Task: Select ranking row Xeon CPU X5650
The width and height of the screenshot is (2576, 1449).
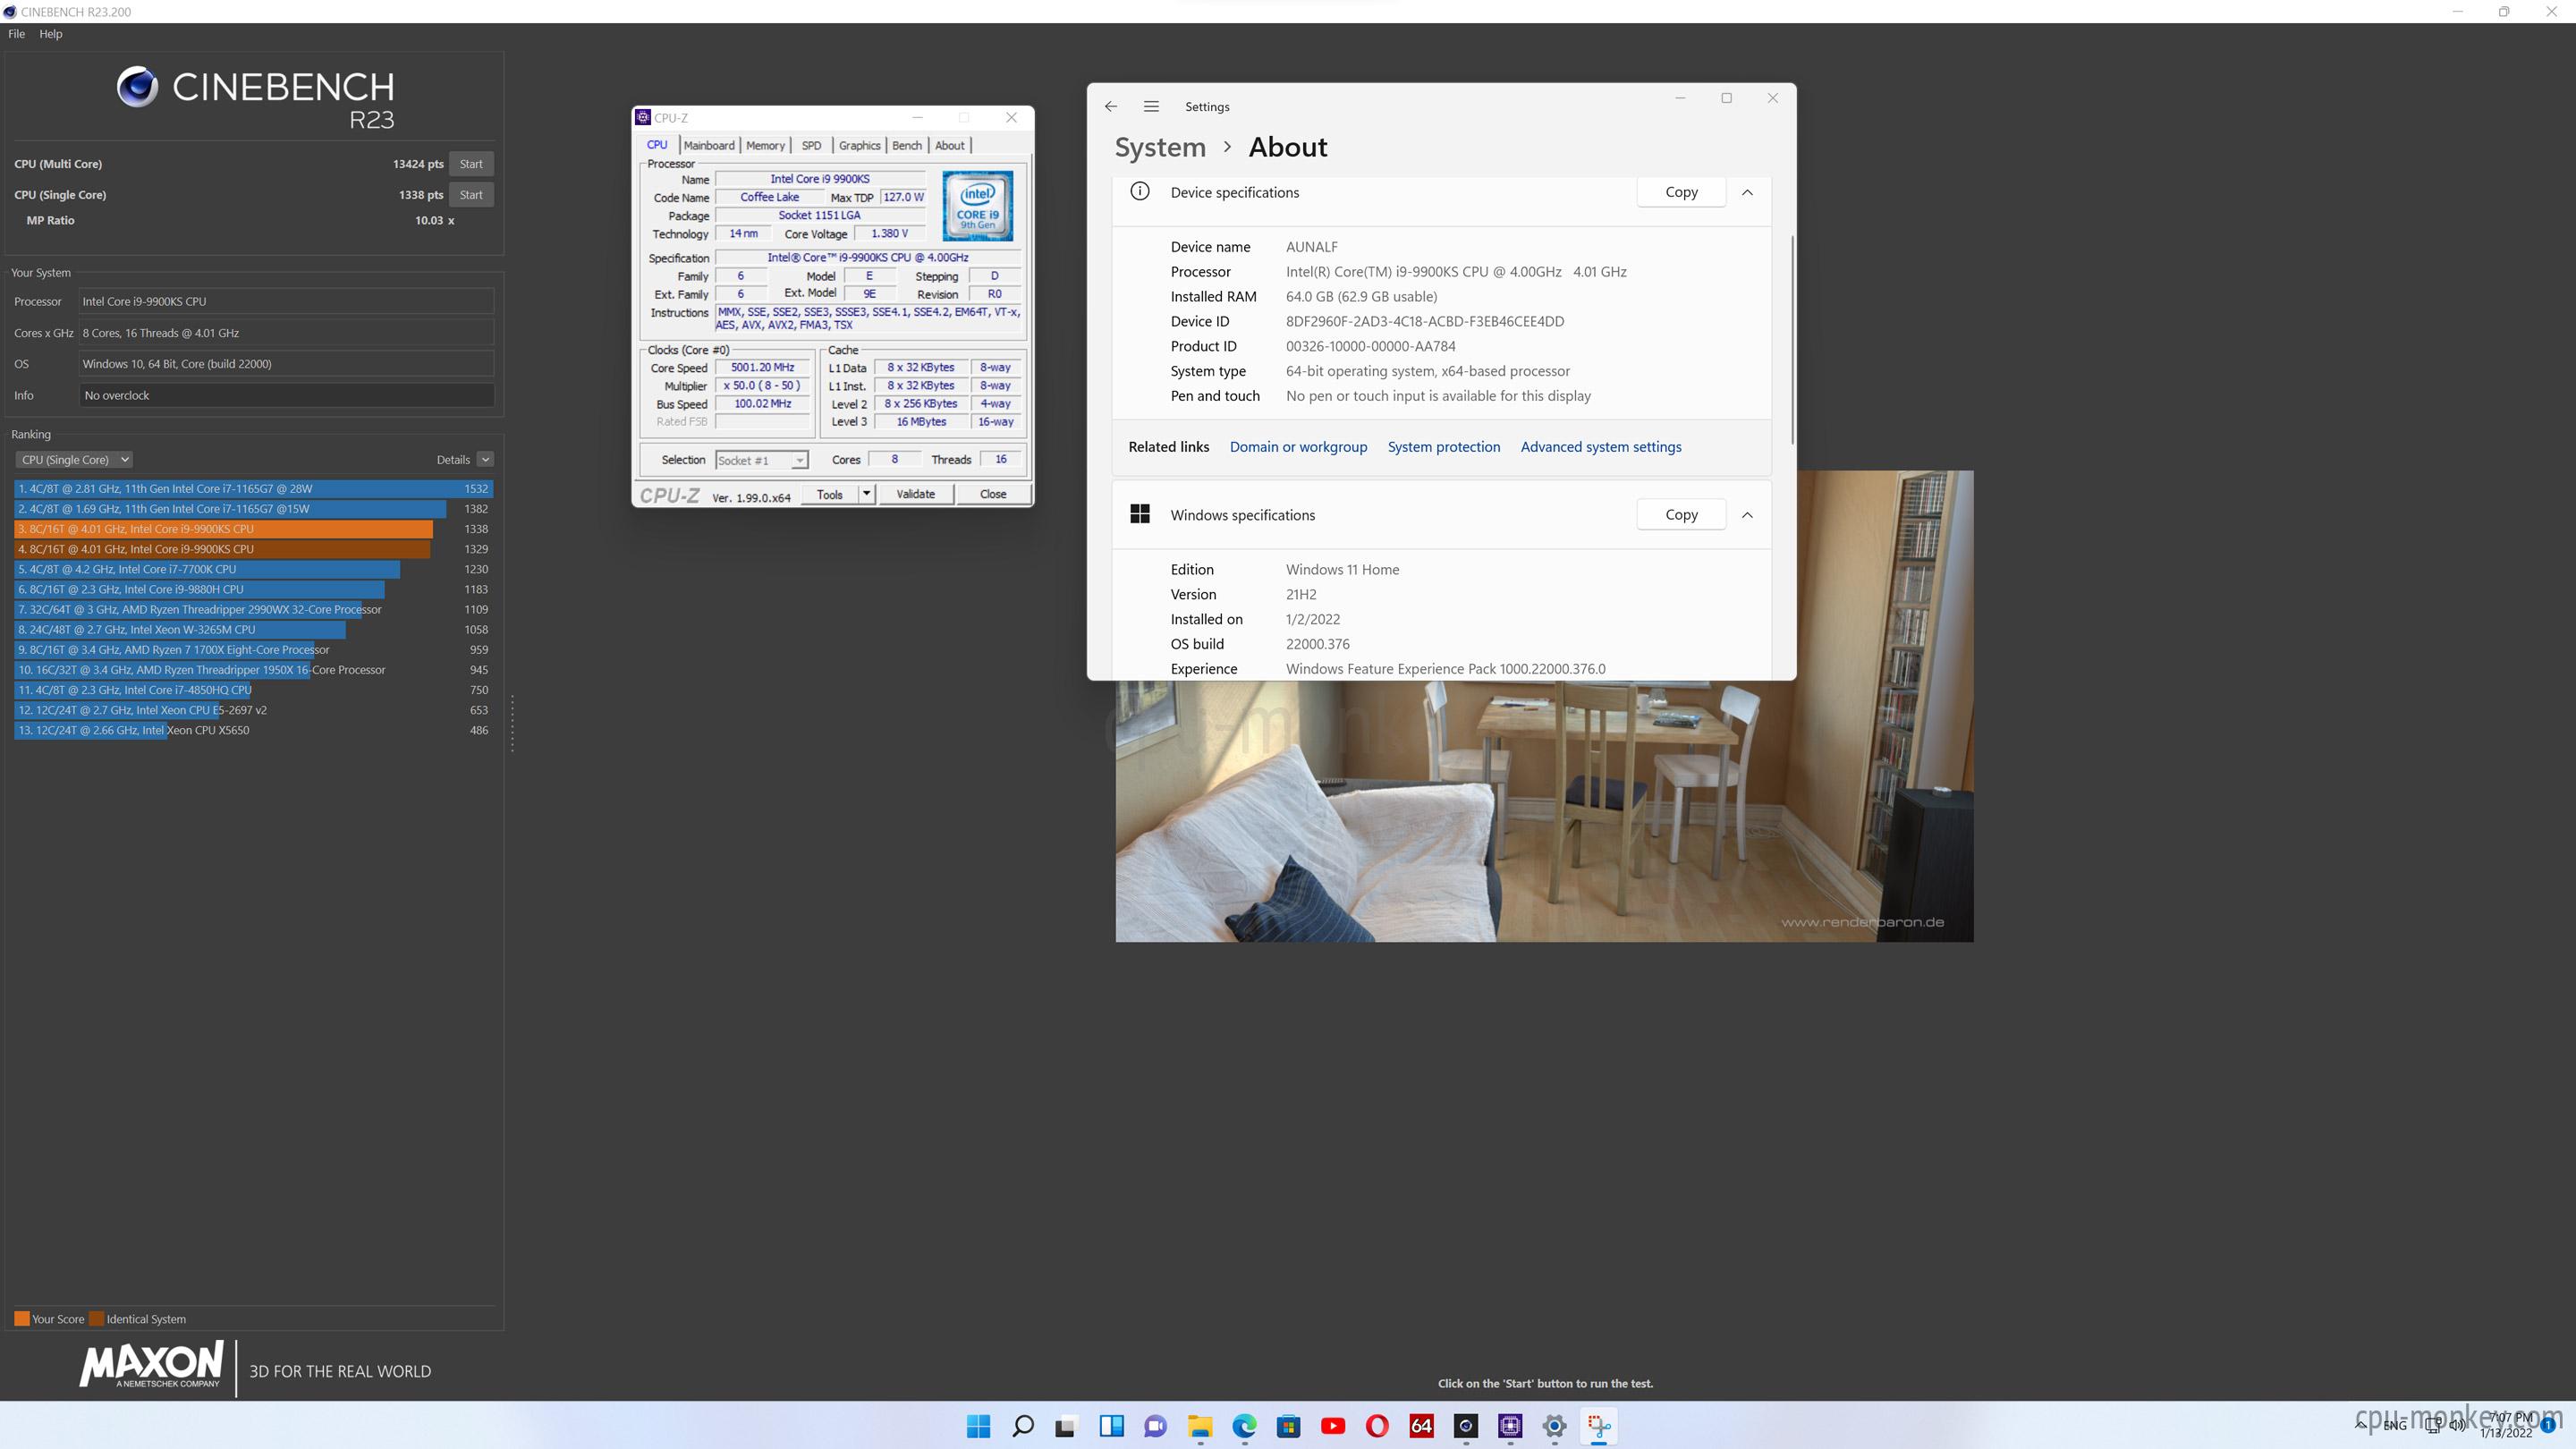Action: click(253, 730)
